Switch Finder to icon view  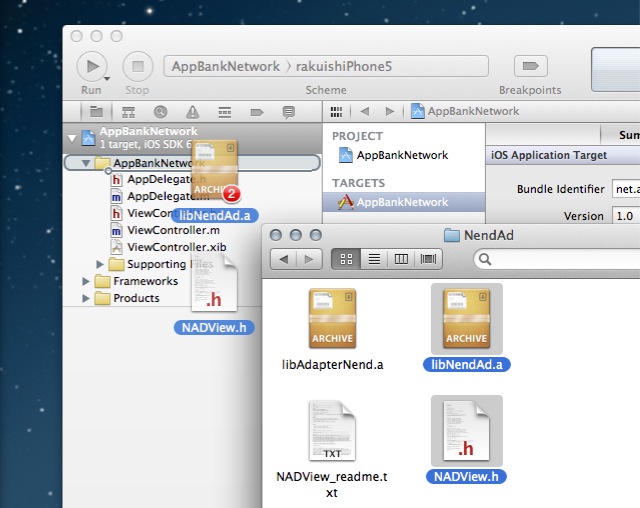(346, 259)
